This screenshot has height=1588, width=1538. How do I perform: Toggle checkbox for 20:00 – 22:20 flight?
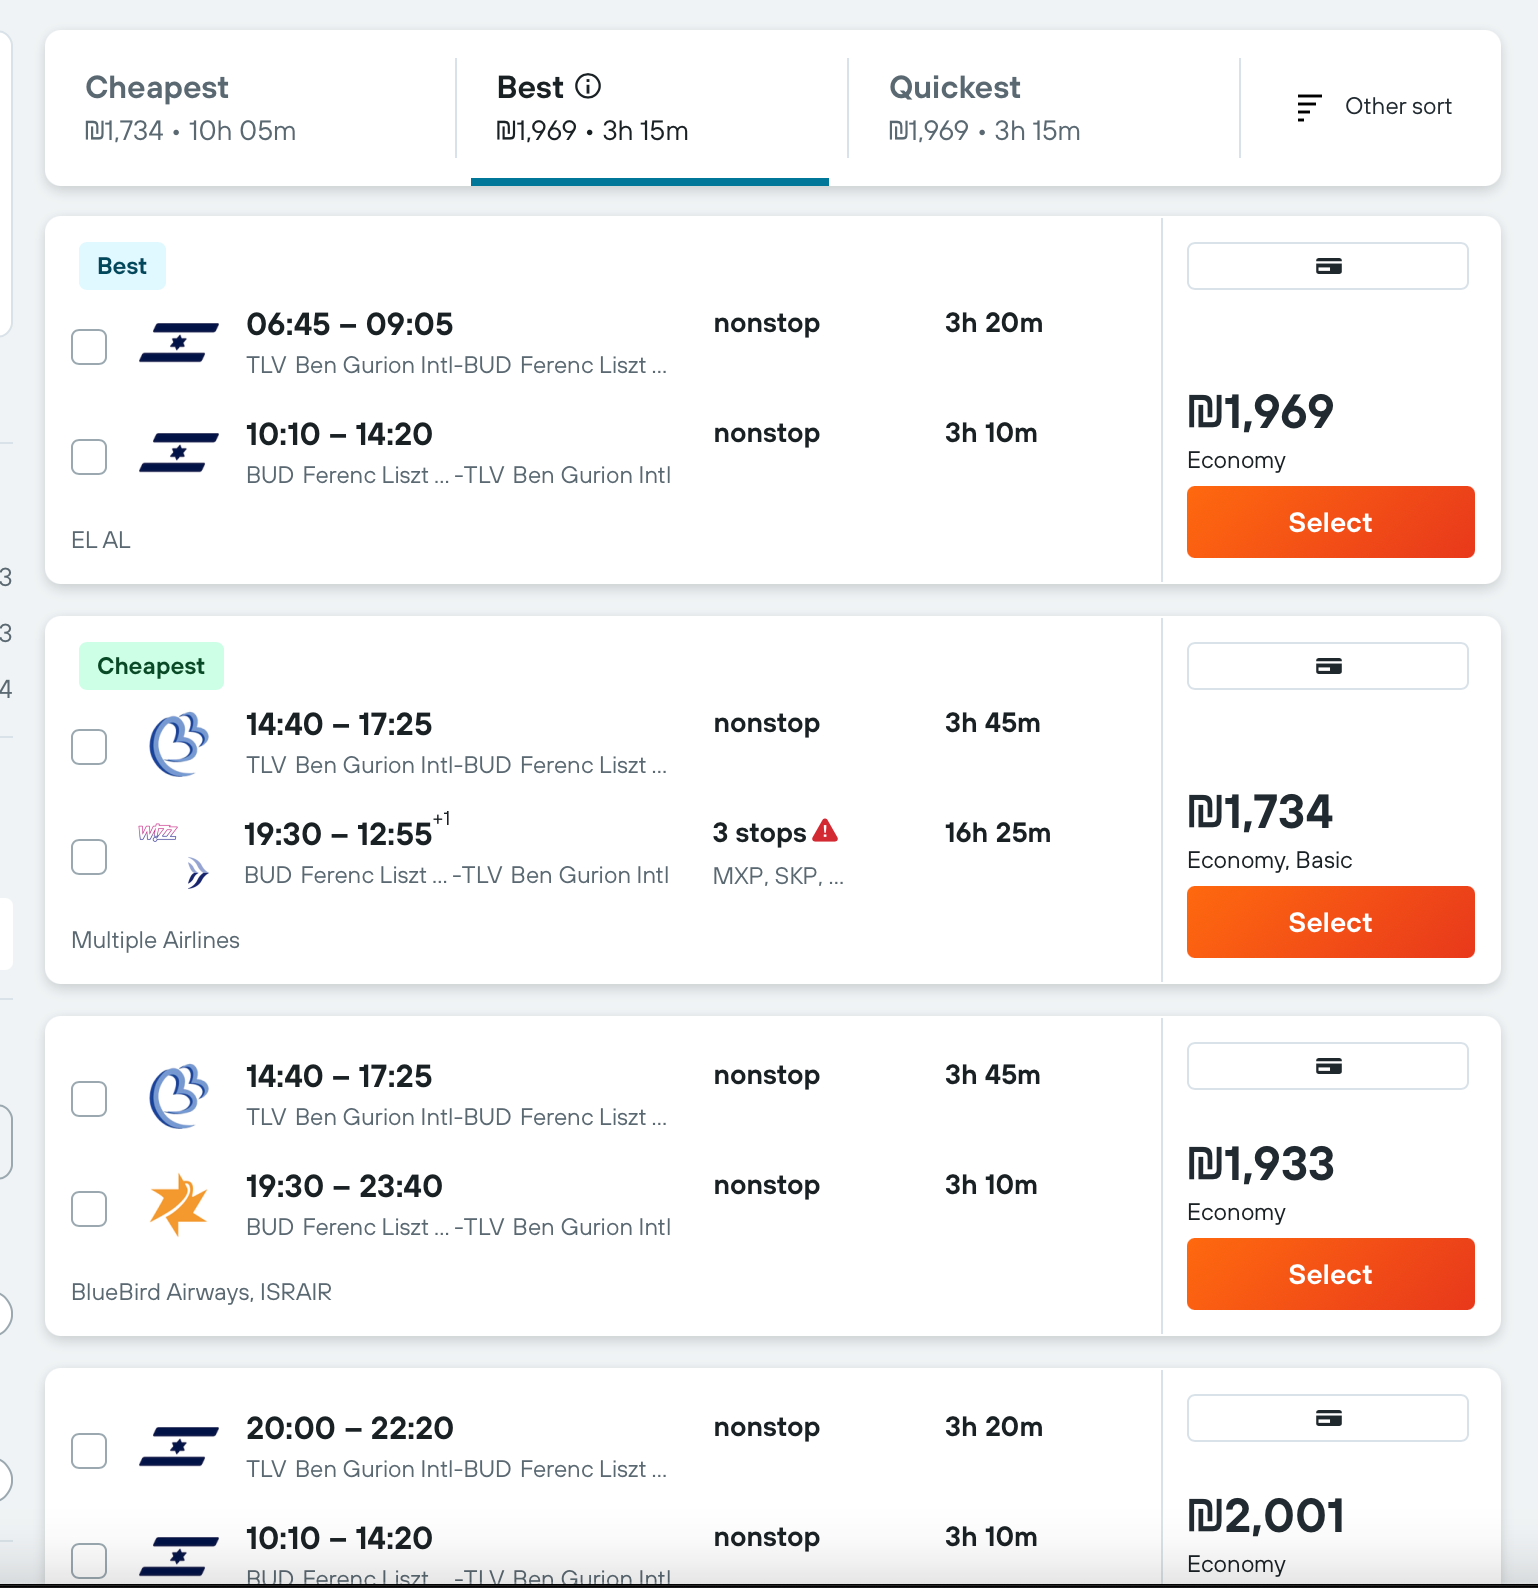[x=89, y=1451]
